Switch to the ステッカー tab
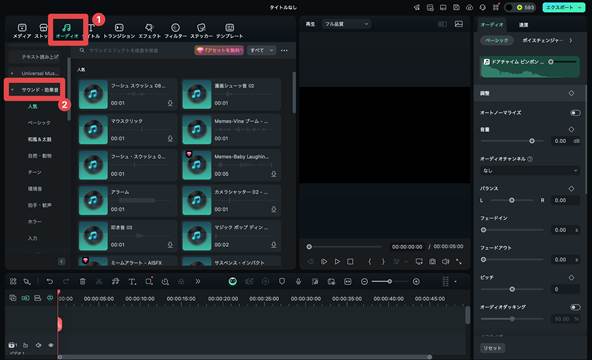This screenshot has width=592, height=360. 201,31
